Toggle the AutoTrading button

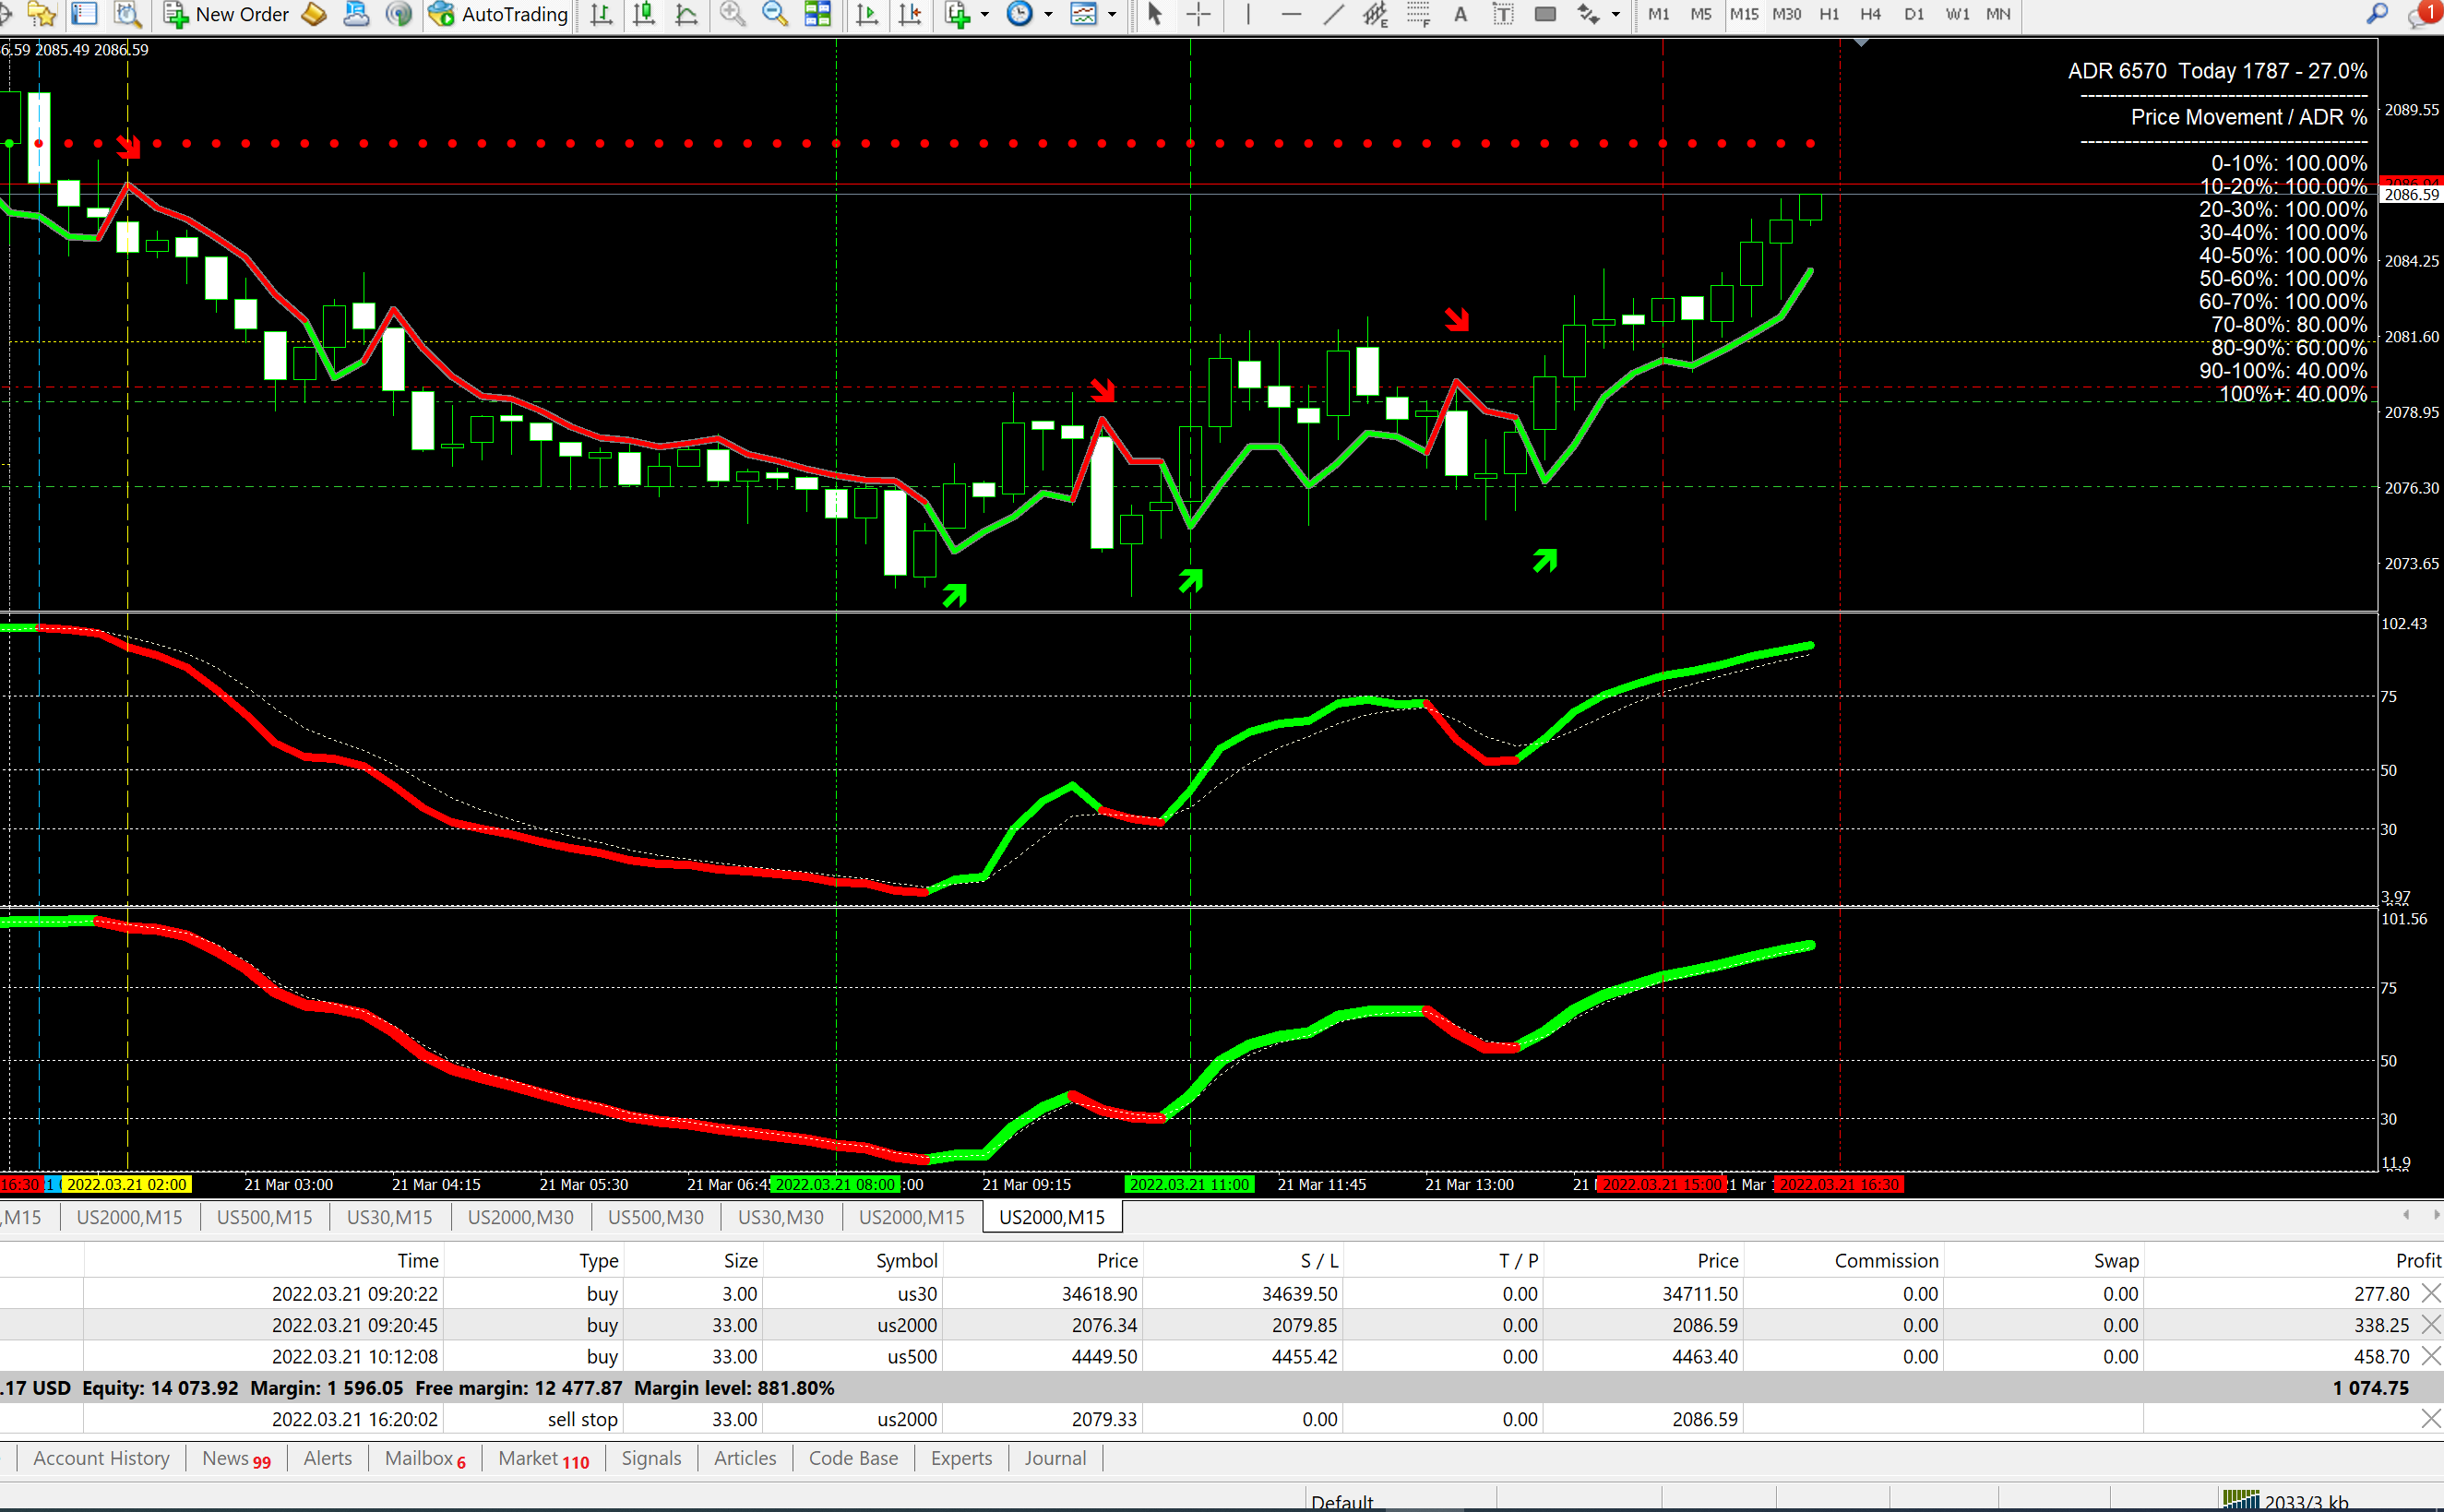click(x=498, y=14)
